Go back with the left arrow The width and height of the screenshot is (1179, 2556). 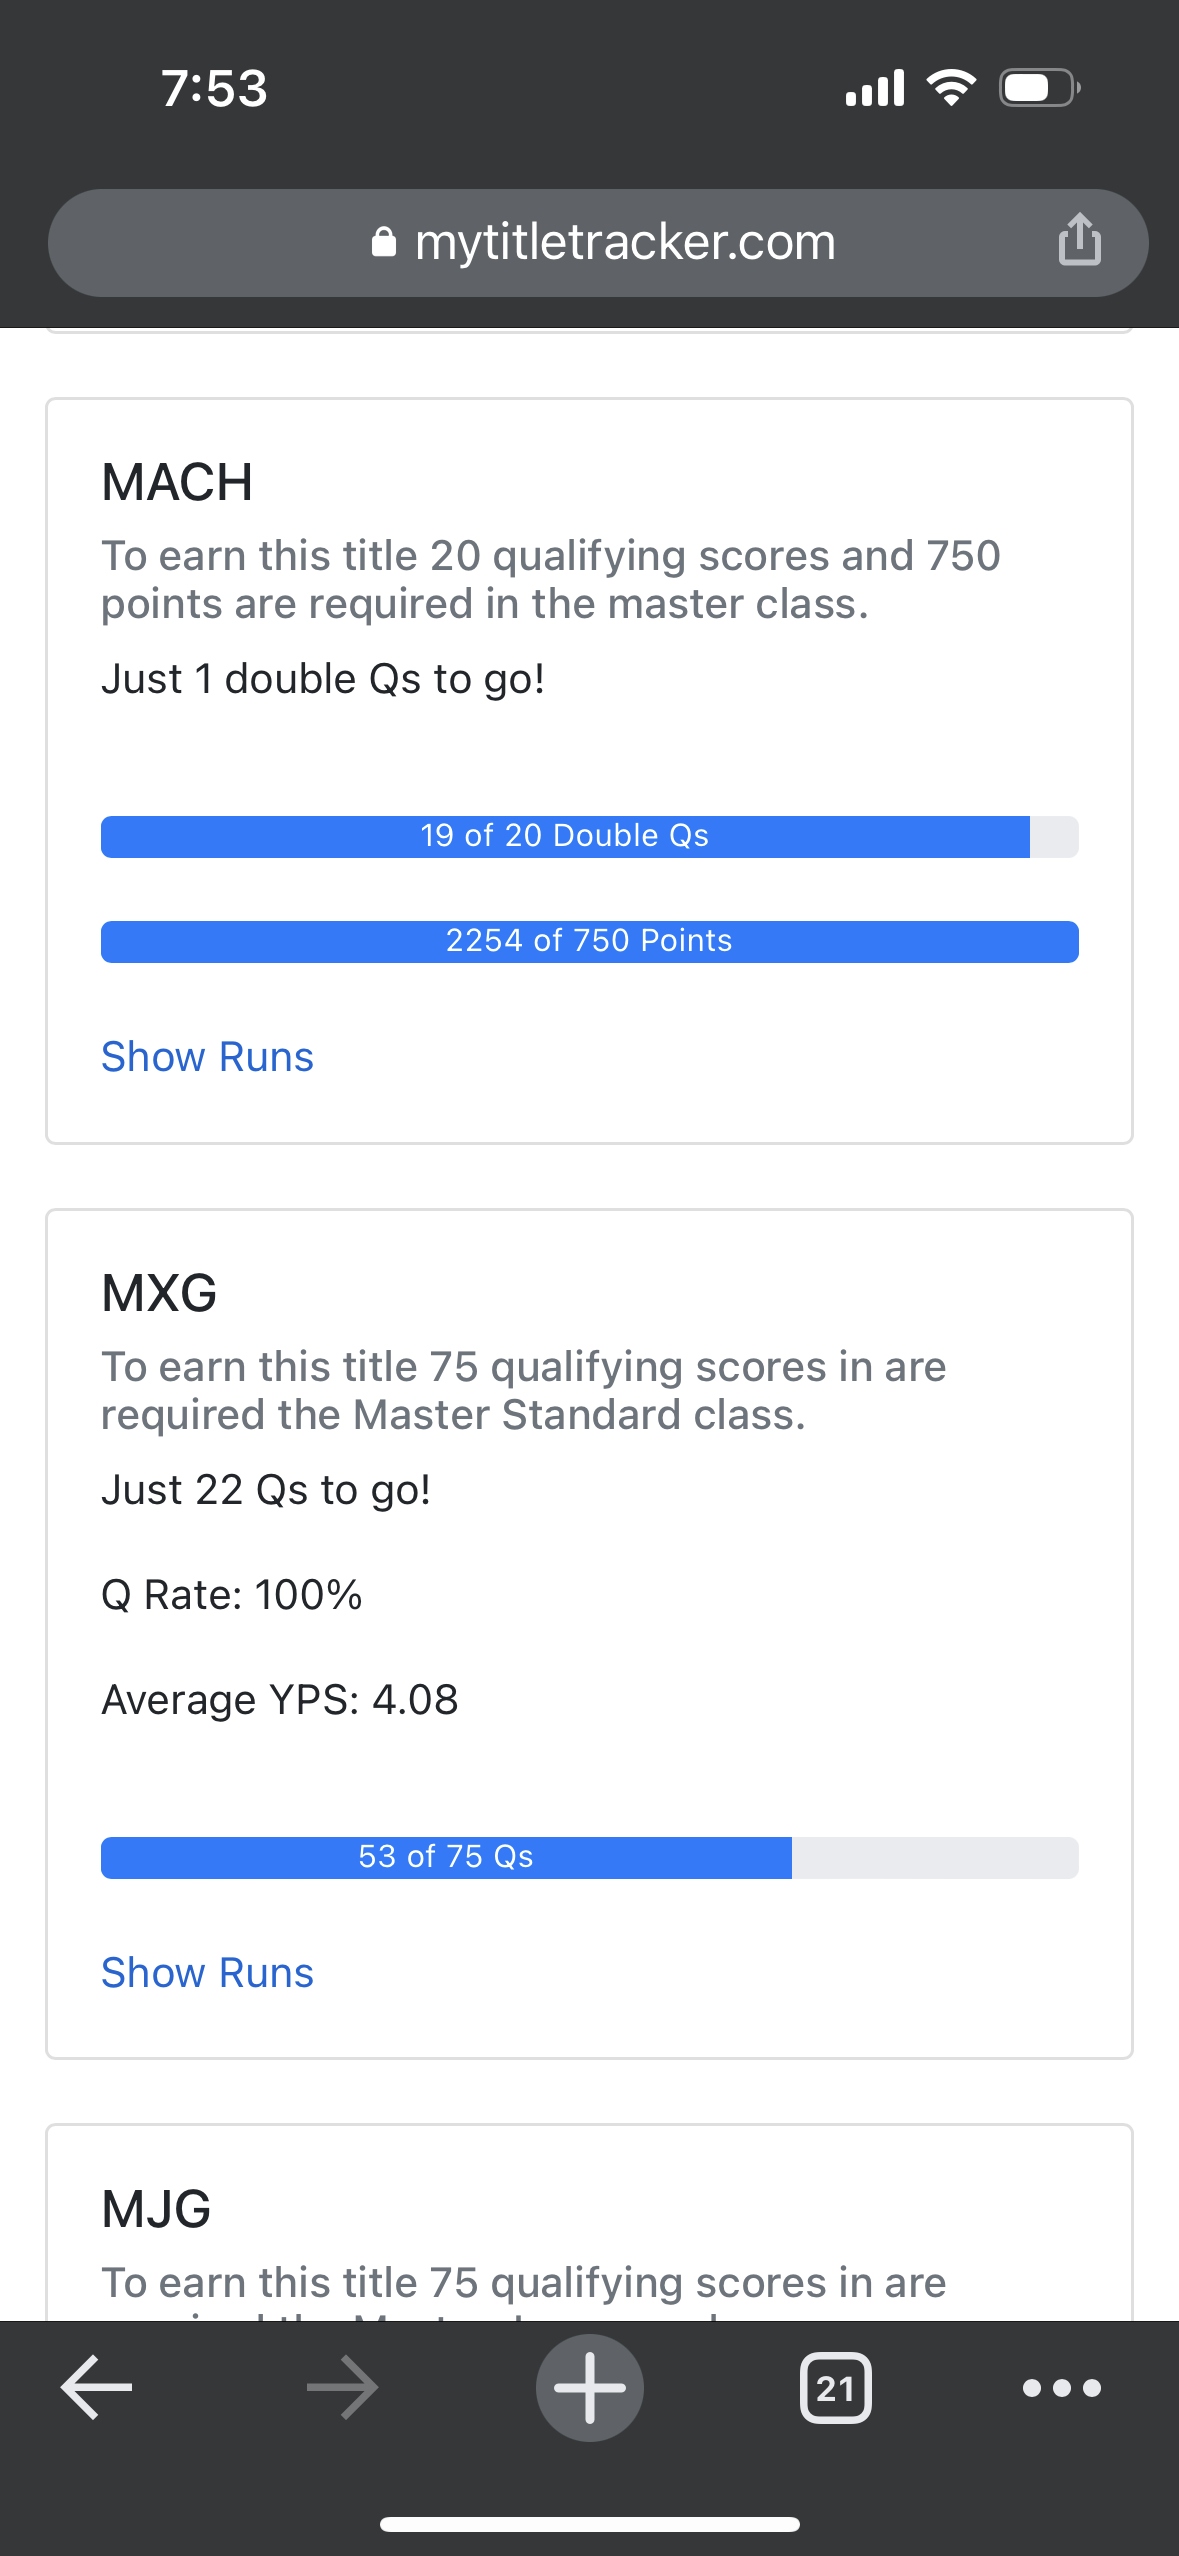[97, 2387]
